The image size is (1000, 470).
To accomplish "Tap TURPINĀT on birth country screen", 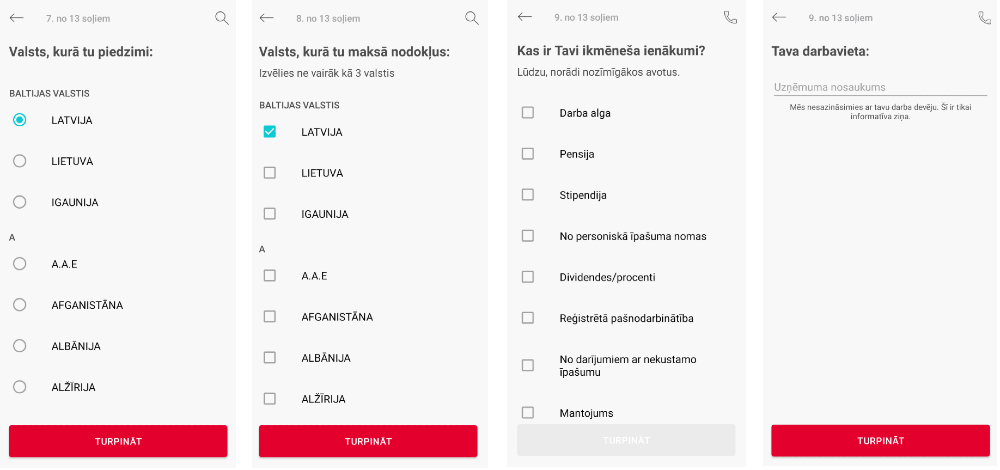I will click(118, 441).
